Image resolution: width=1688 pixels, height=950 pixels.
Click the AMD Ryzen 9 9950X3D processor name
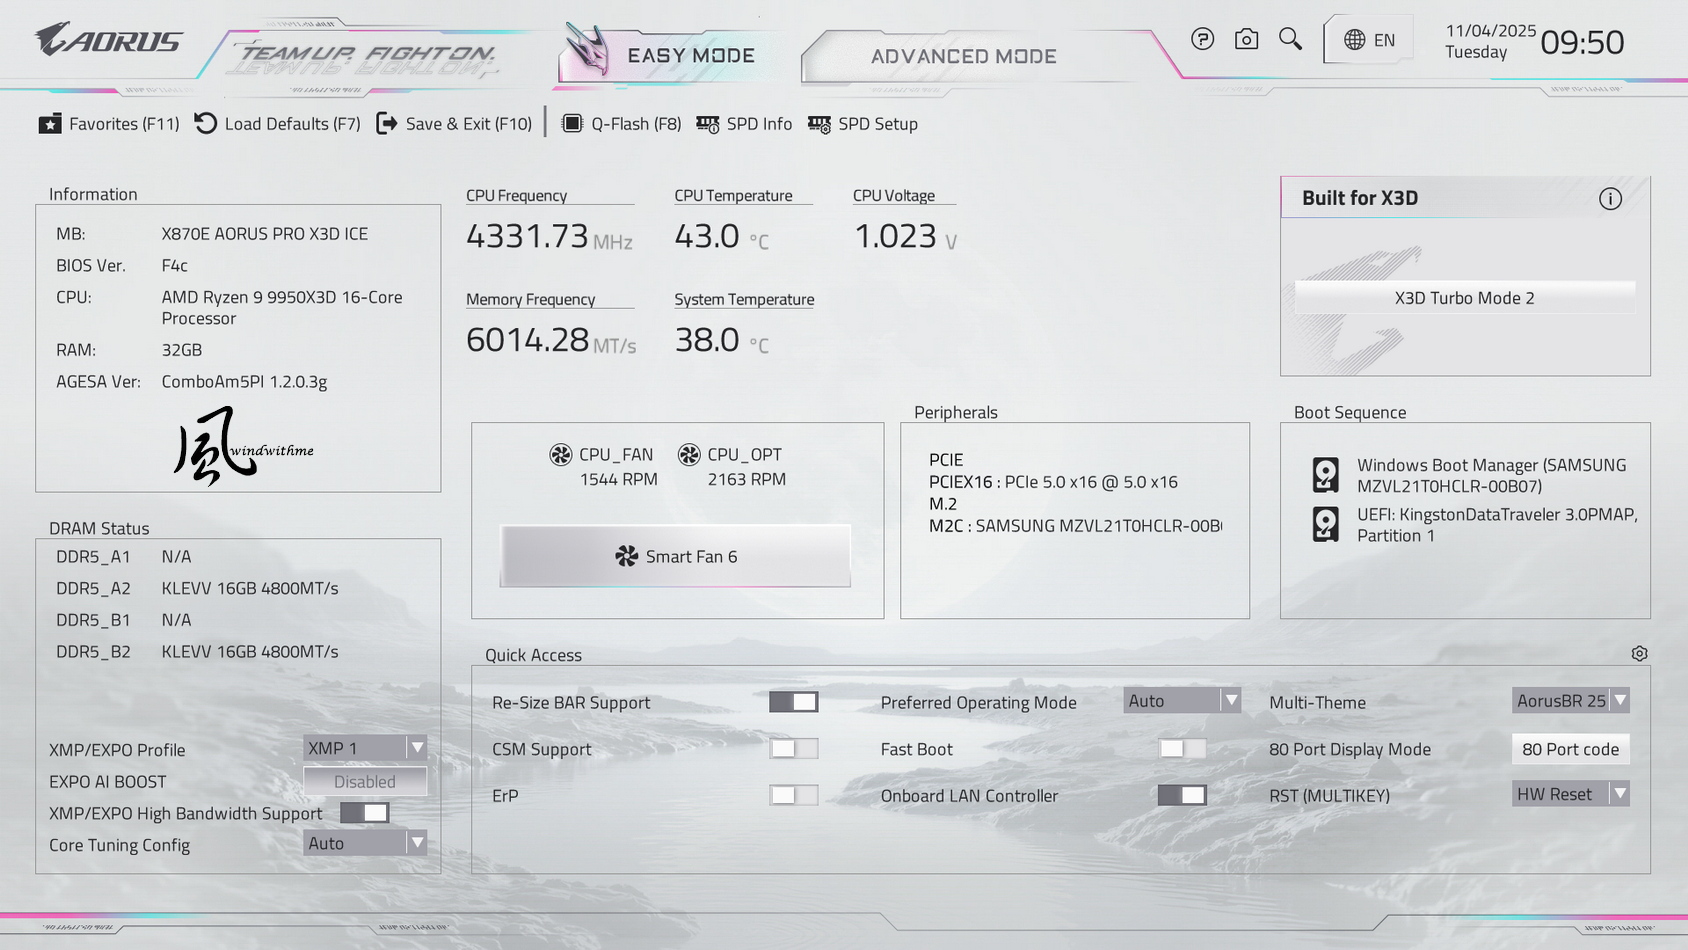(x=282, y=308)
